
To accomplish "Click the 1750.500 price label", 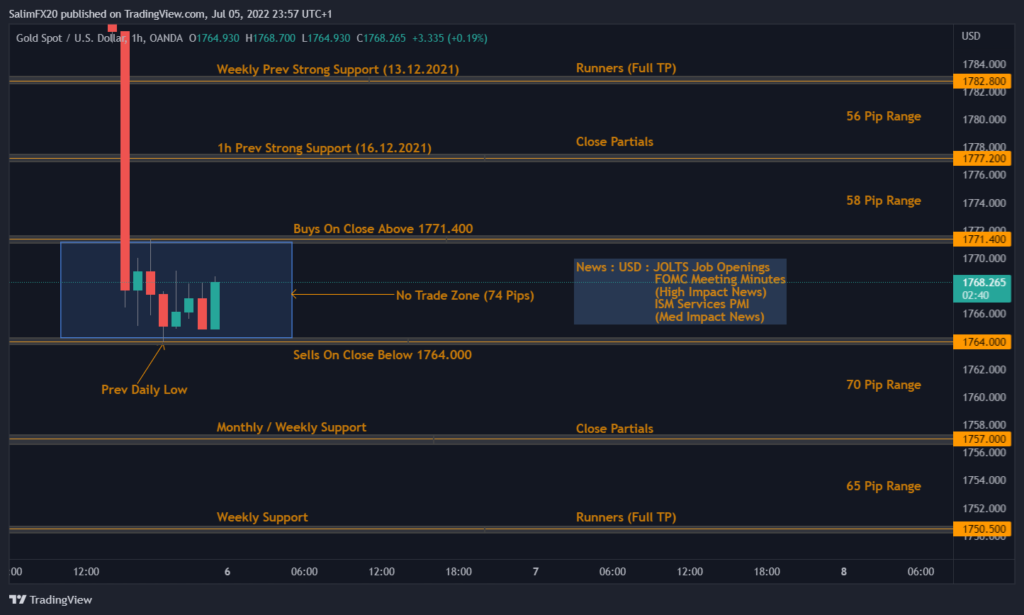I will click(985, 529).
